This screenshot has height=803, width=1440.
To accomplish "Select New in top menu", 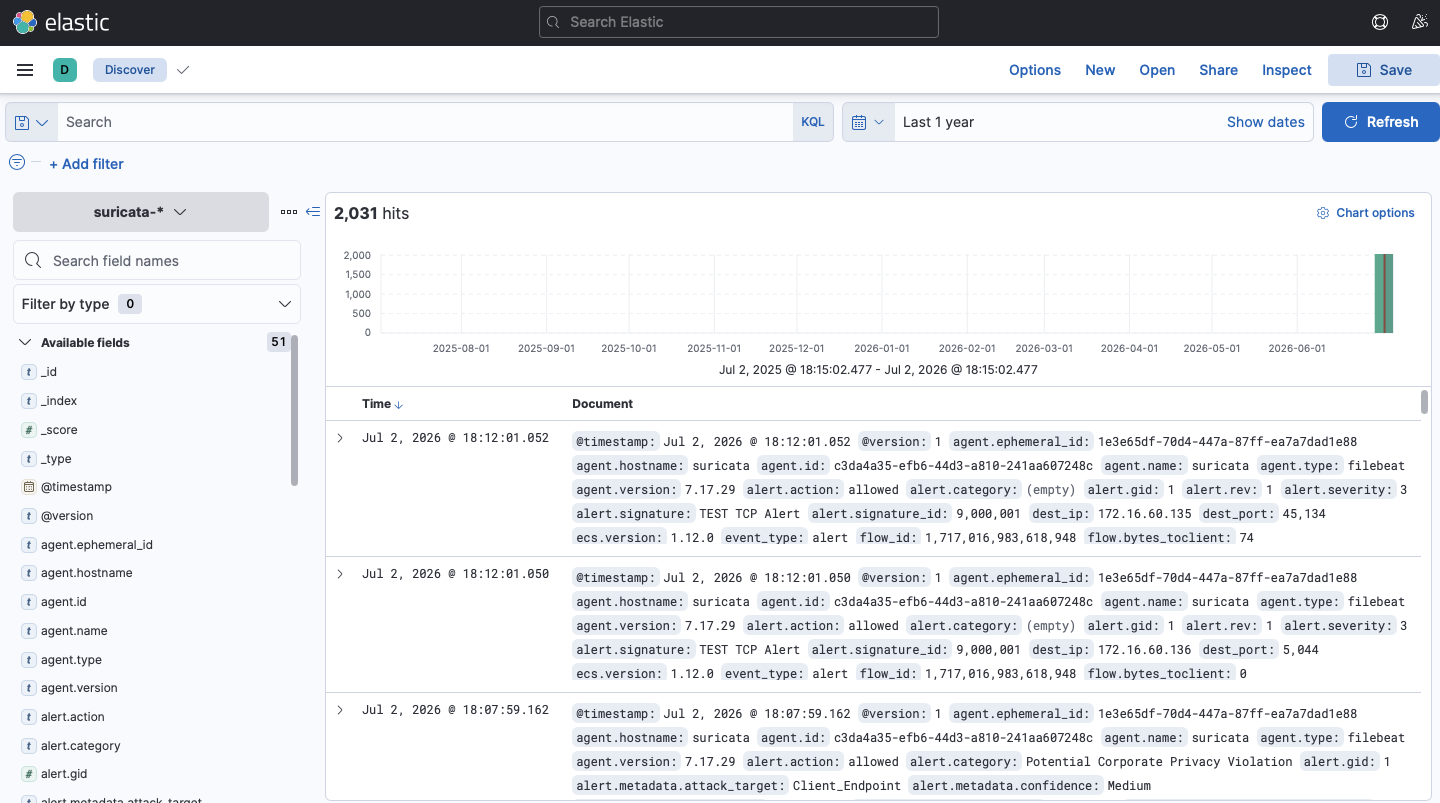I will (x=1100, y=70).
